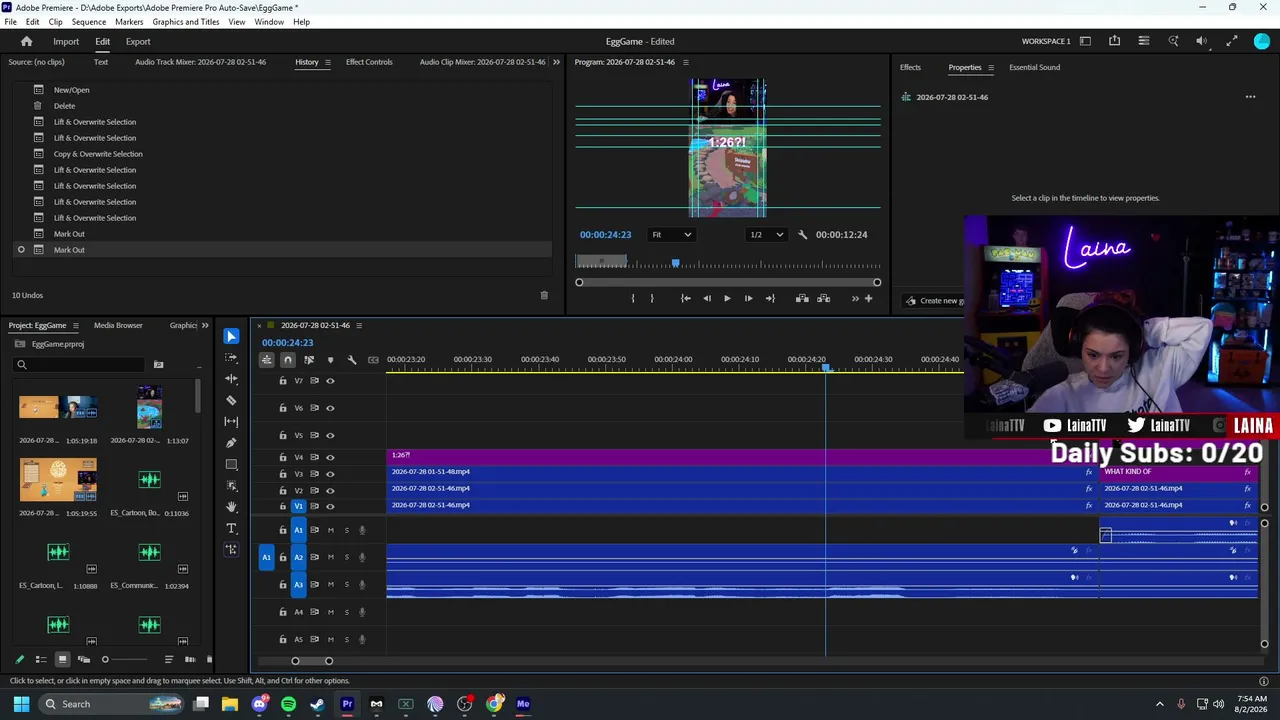Toggle visibility of track V1
Screen dimensions: 1280x720
click(330, 506)
